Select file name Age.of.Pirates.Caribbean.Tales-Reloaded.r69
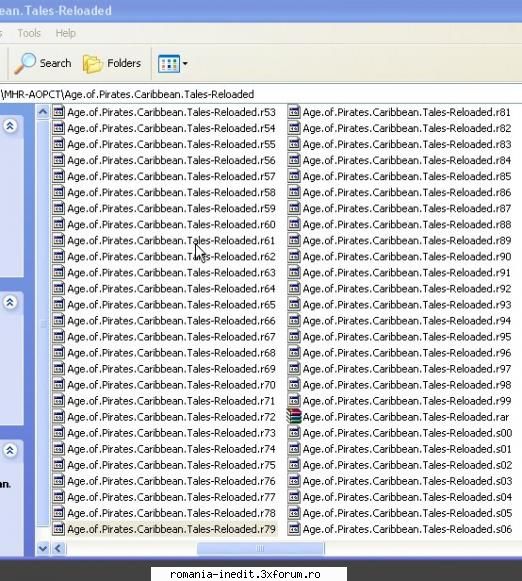This screenshot has width=522, height=581. point(172,369)
